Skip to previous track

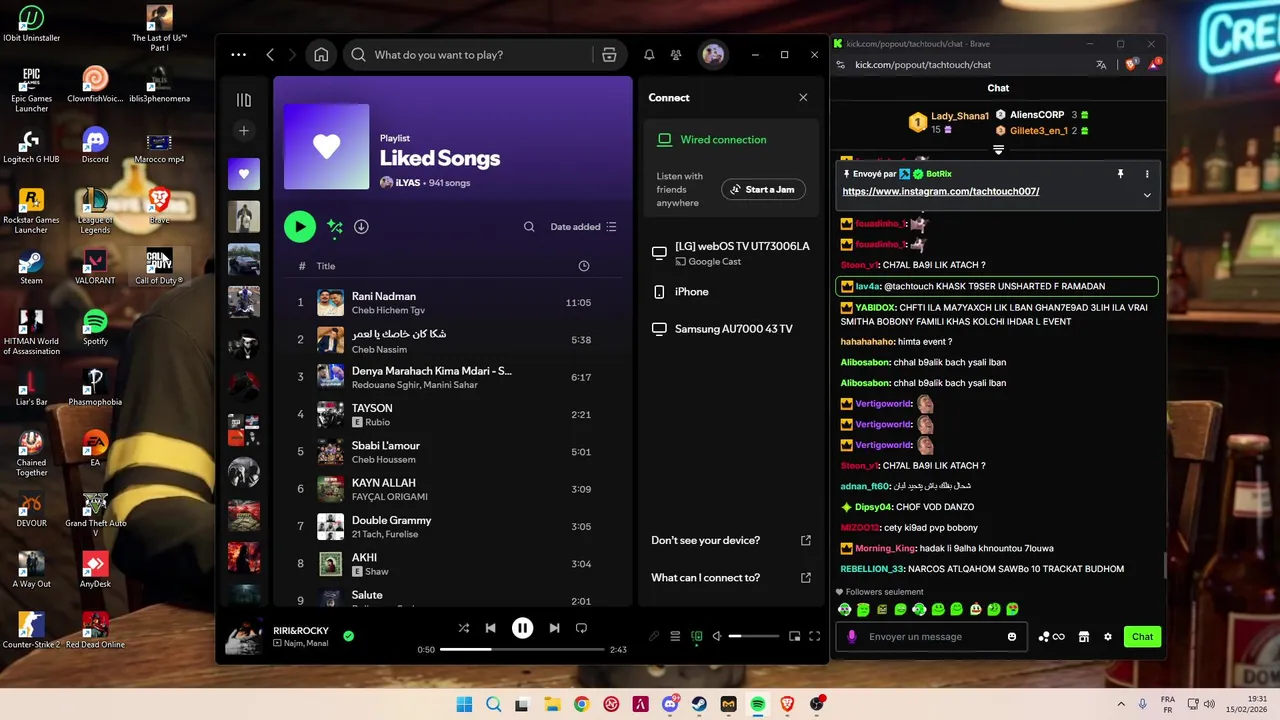(491, 628)
